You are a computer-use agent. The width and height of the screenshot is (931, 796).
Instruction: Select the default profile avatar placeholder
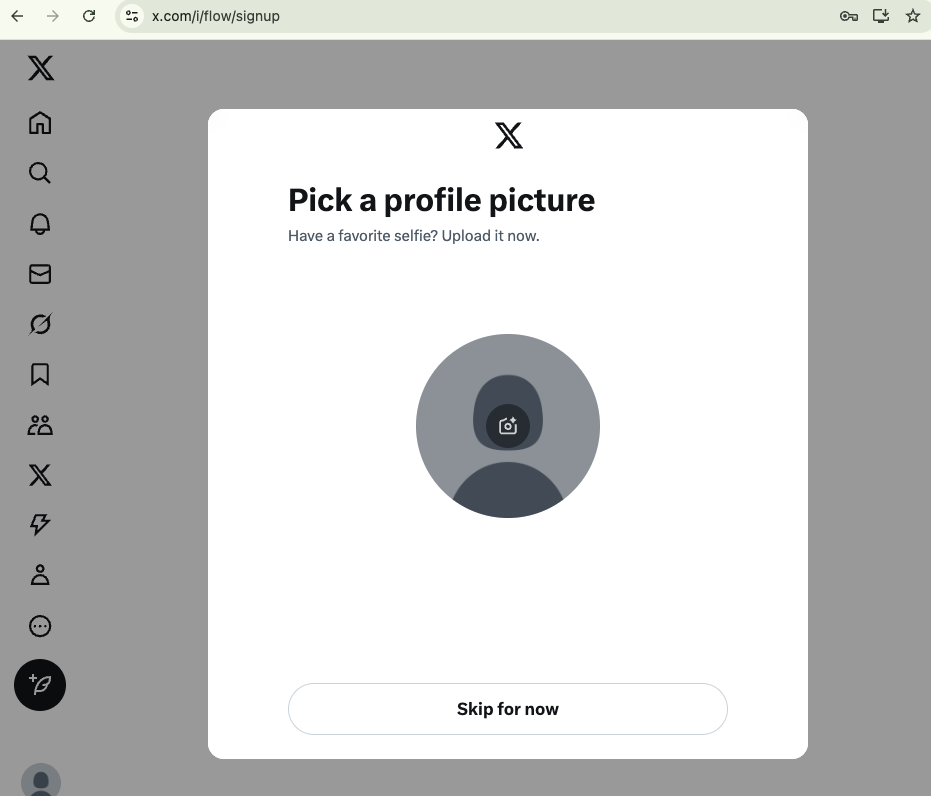point(508,426)
